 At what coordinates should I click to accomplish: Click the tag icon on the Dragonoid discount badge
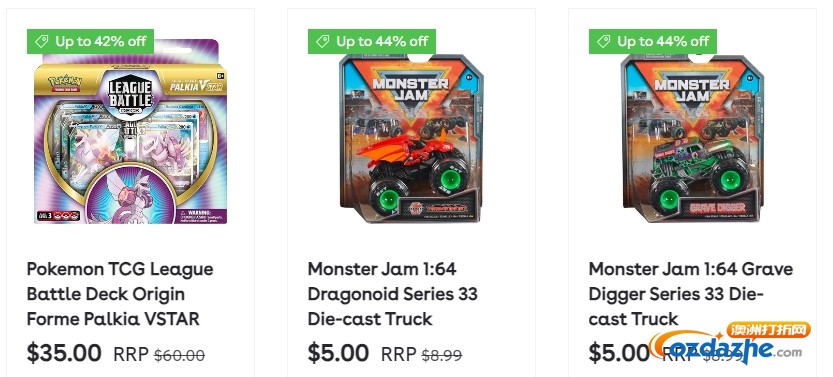[x=322, y=41]
